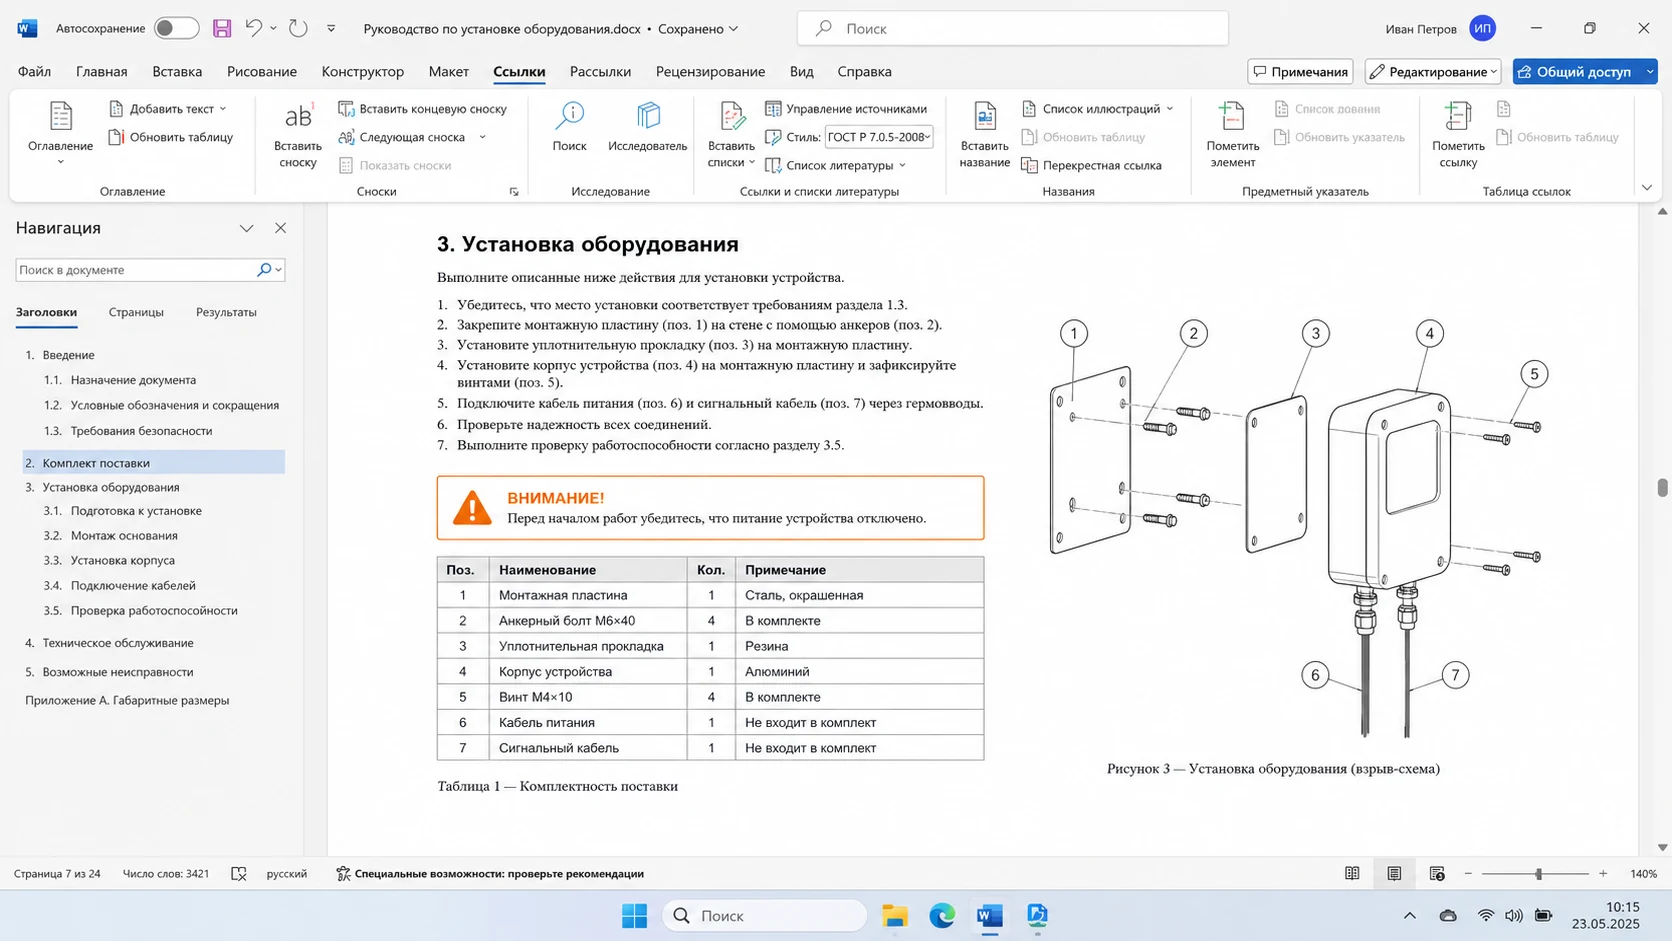Switch to read mode view in status bar

click(1352, 873)
